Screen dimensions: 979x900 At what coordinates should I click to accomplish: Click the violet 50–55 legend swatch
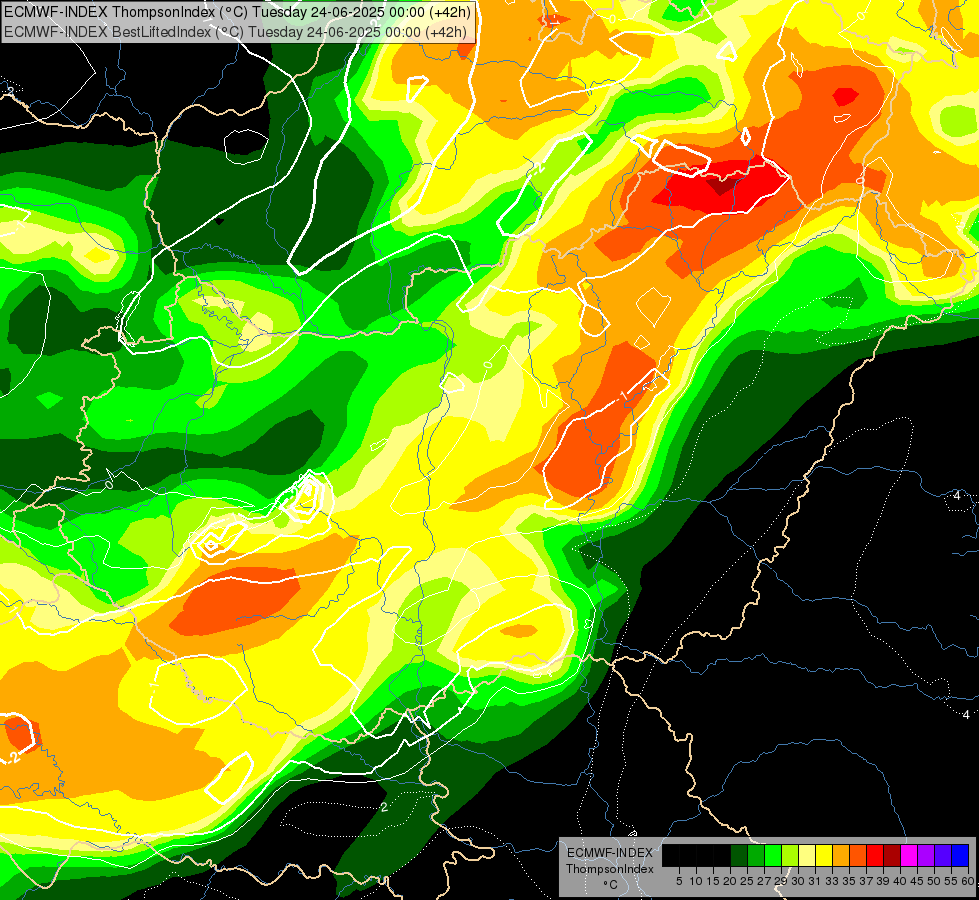(x=943, y=855)
